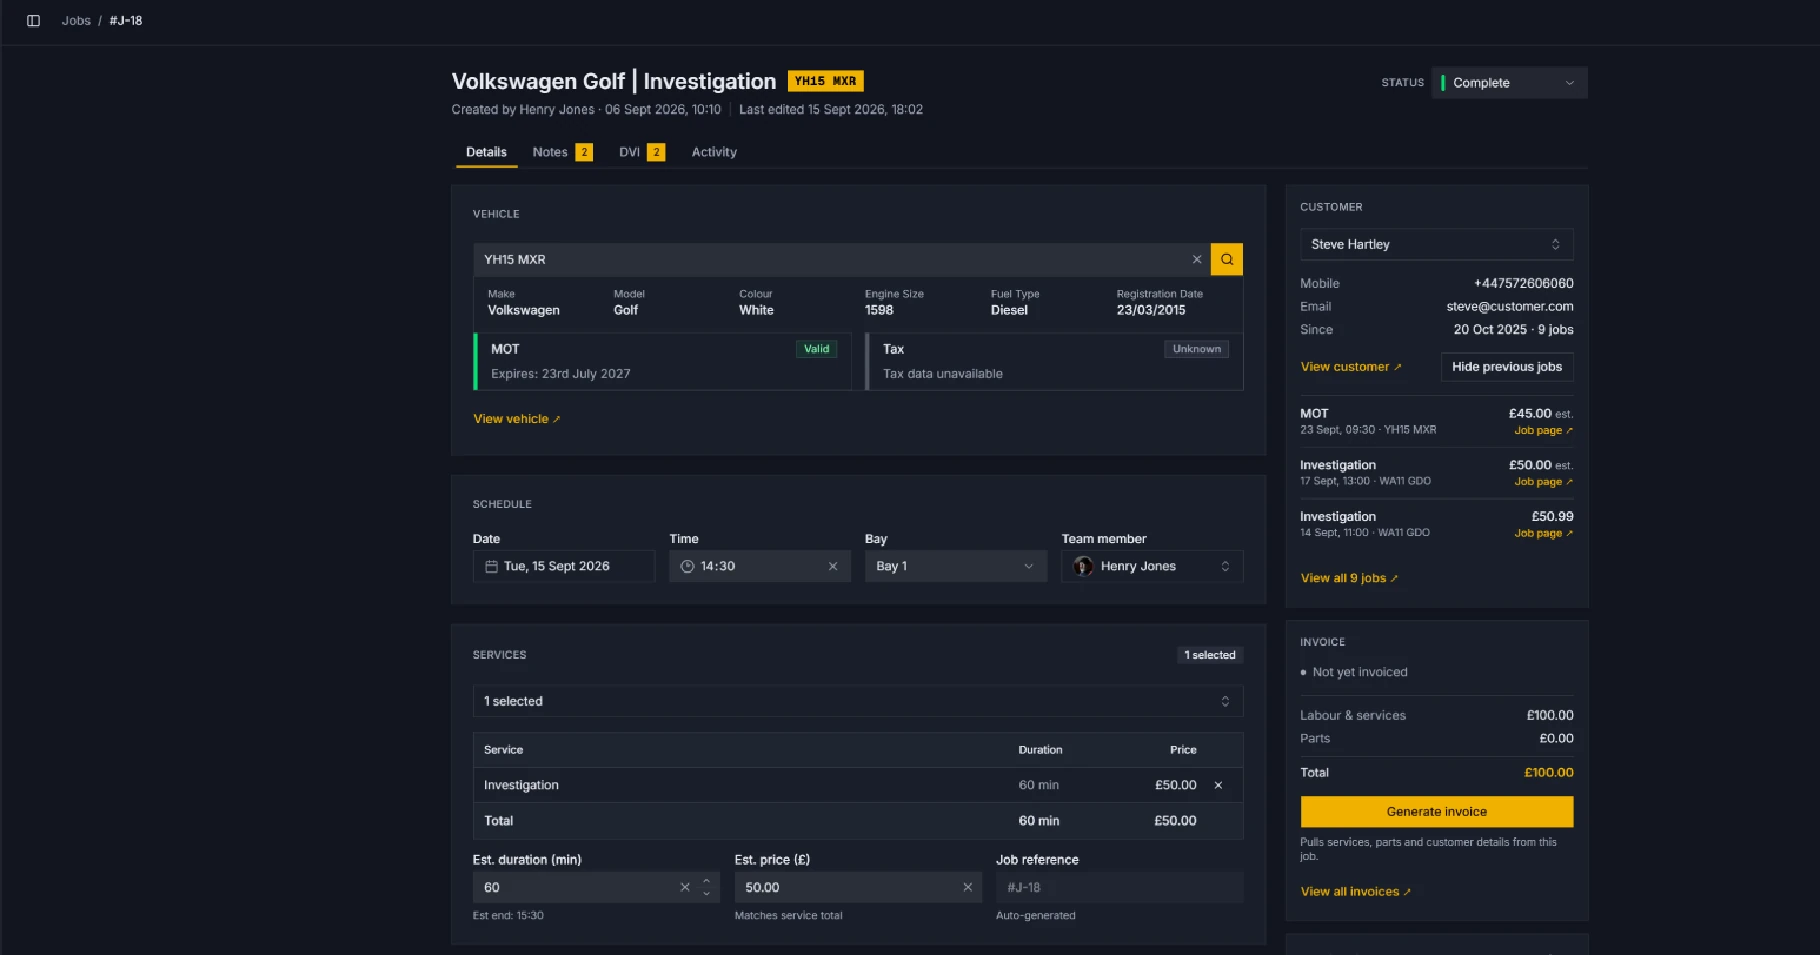Click the clock icon in Time field

[687, 566]
